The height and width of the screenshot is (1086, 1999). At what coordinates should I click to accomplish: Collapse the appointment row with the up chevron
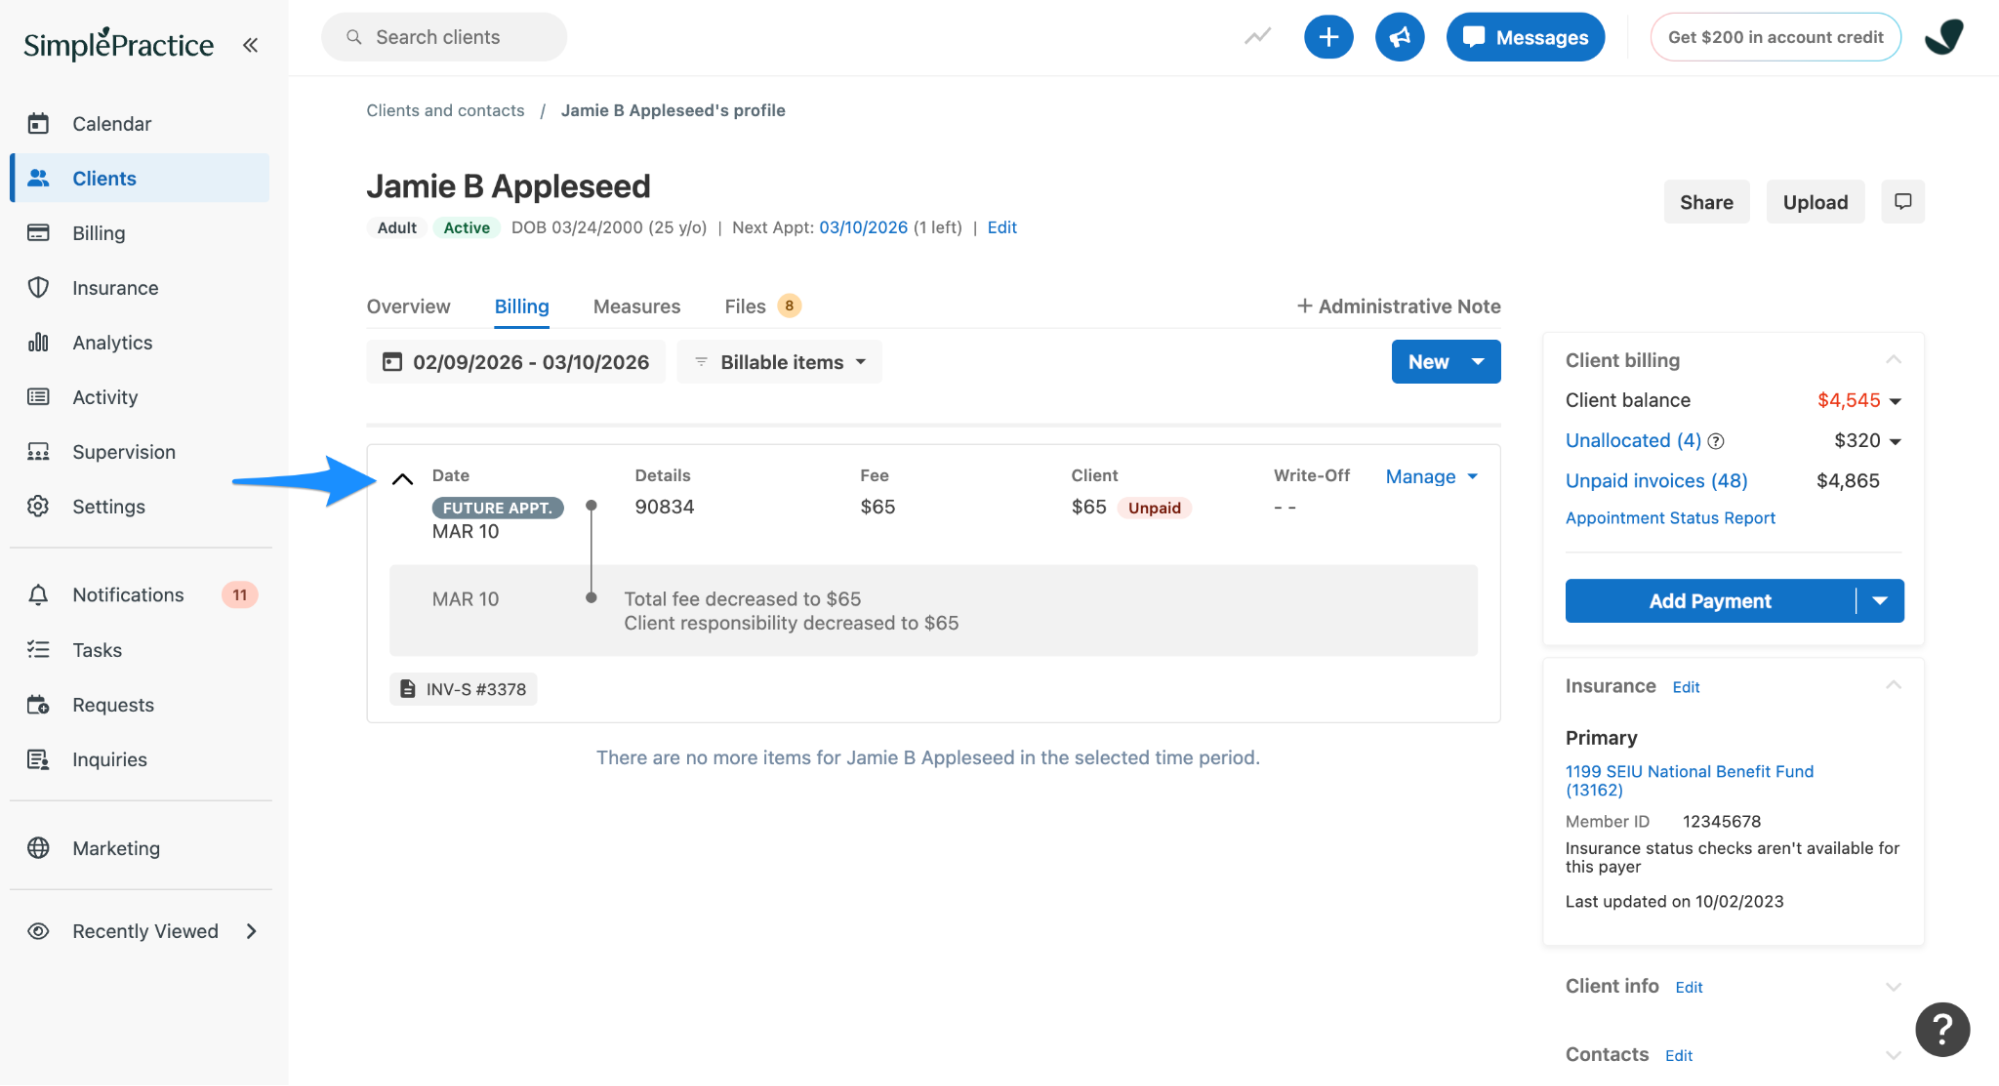[x=402, y=479]
